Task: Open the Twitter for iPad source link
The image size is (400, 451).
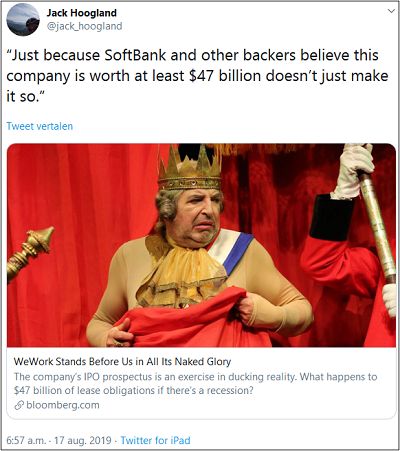Action: (155, 440)
